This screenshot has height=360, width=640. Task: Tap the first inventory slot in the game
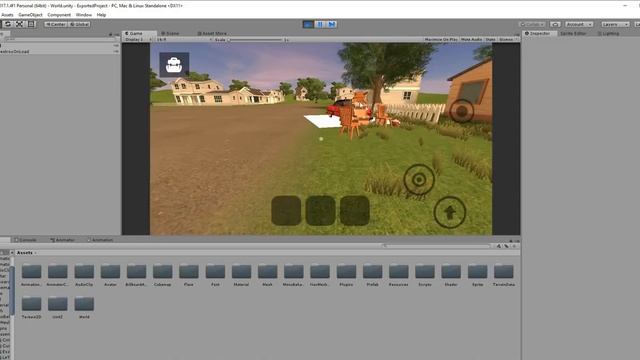pos(286,211)
